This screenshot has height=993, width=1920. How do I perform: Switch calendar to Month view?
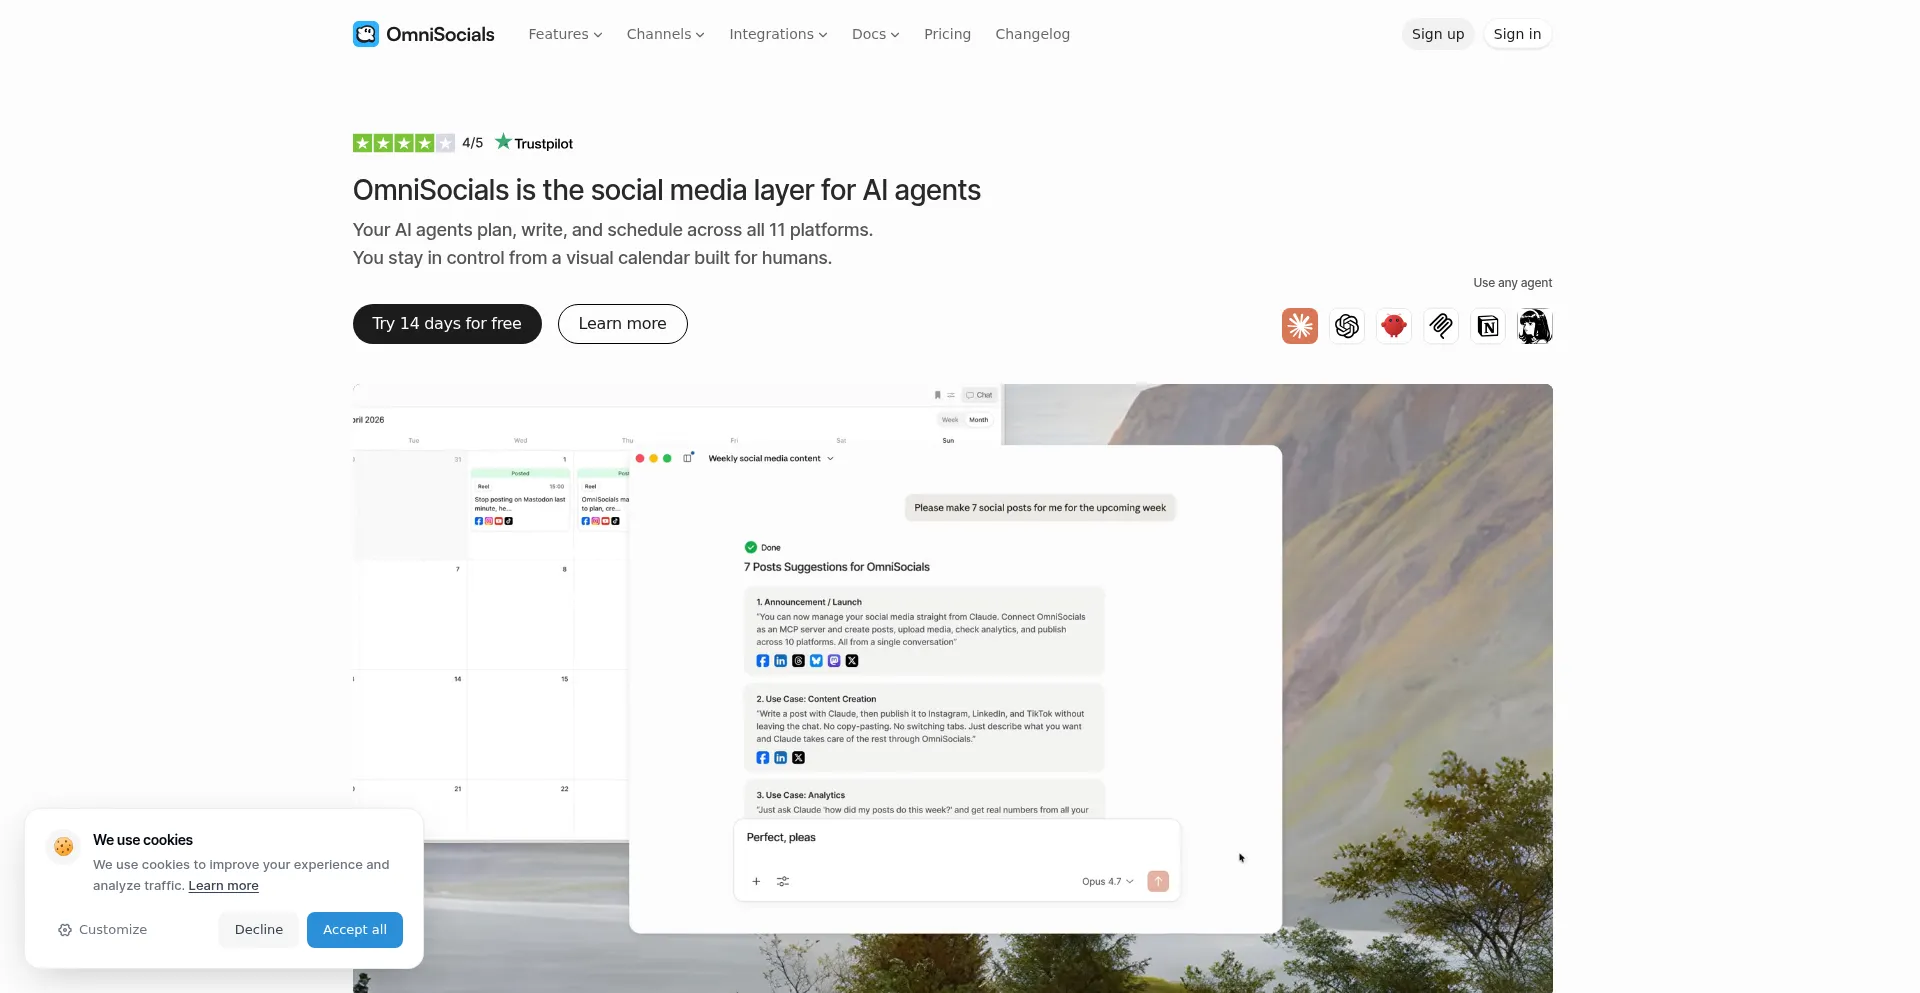pyautogui.click(x=979, y=420)
